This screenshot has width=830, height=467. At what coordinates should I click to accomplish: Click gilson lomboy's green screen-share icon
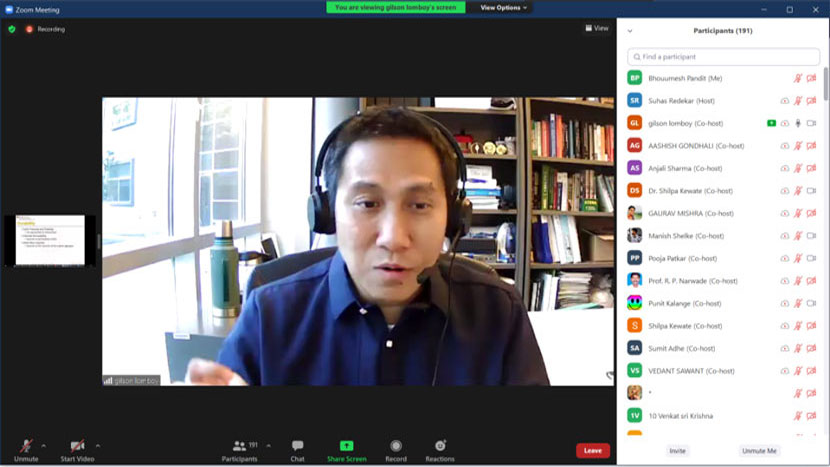771,123
